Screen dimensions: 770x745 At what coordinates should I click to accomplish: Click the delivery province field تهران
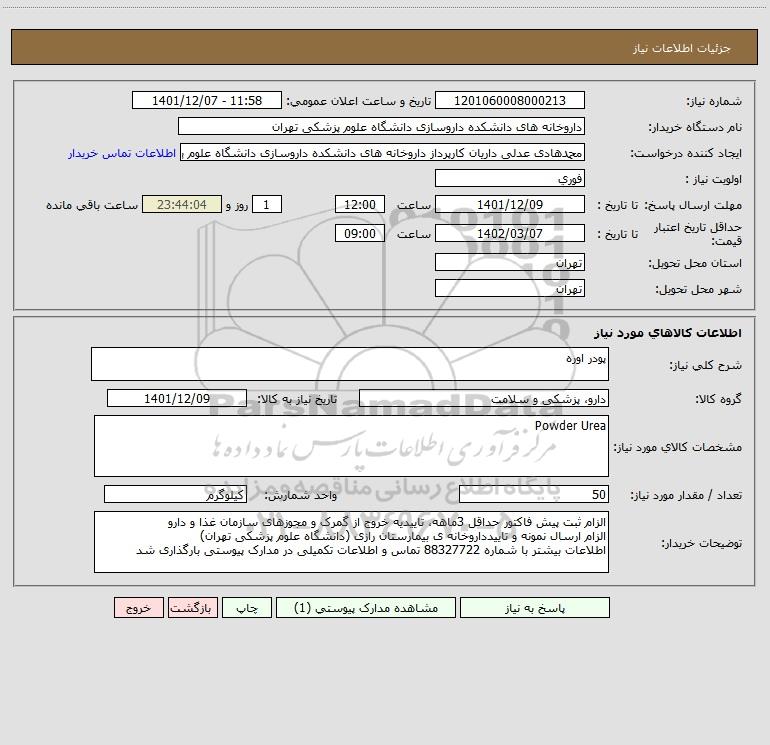(x=510, y=263)
